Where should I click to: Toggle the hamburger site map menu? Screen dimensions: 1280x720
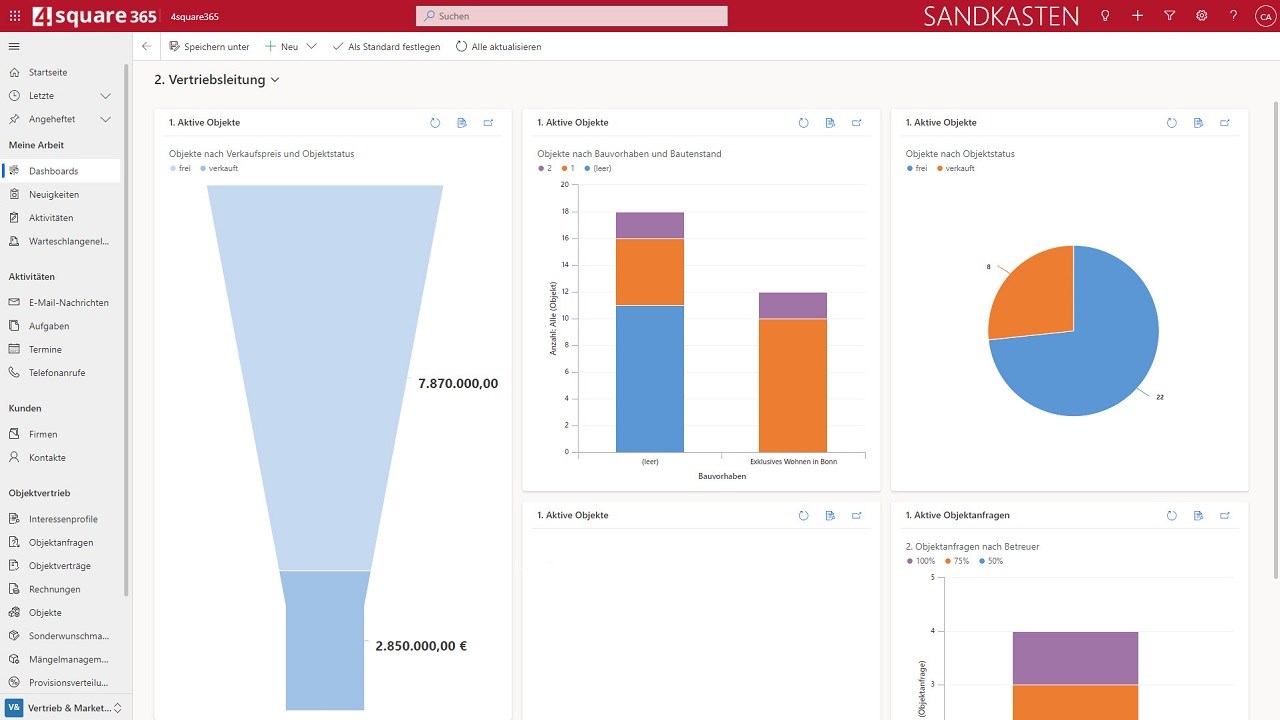pos(14,46)
